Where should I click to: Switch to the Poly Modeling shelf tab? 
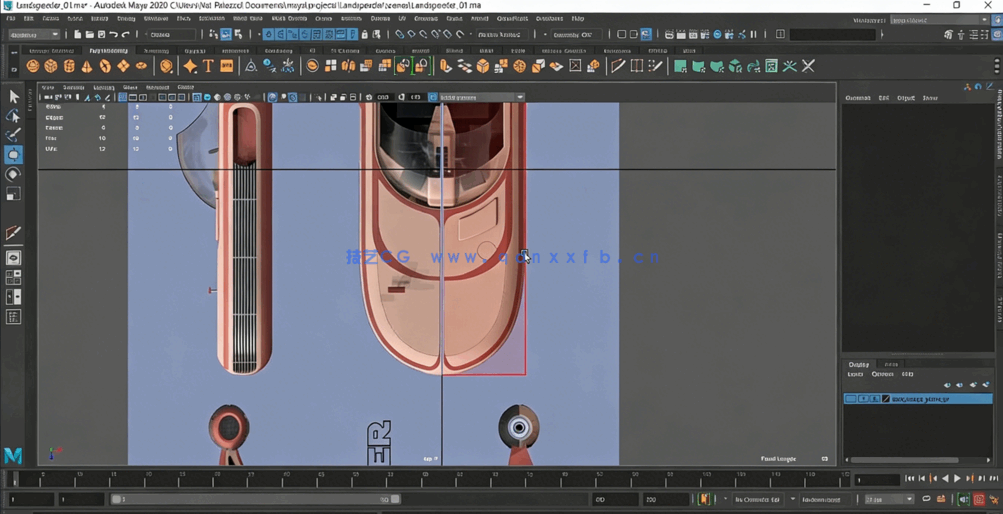tap(108, 50)
